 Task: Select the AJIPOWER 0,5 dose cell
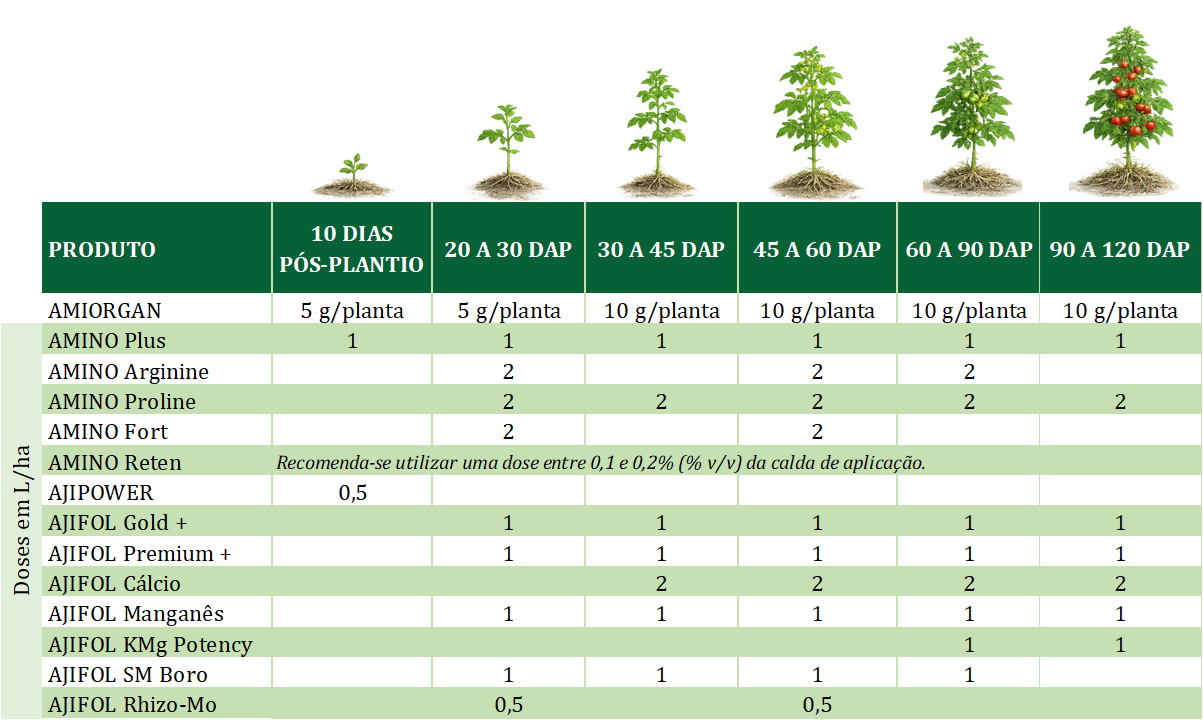(352, 493)
